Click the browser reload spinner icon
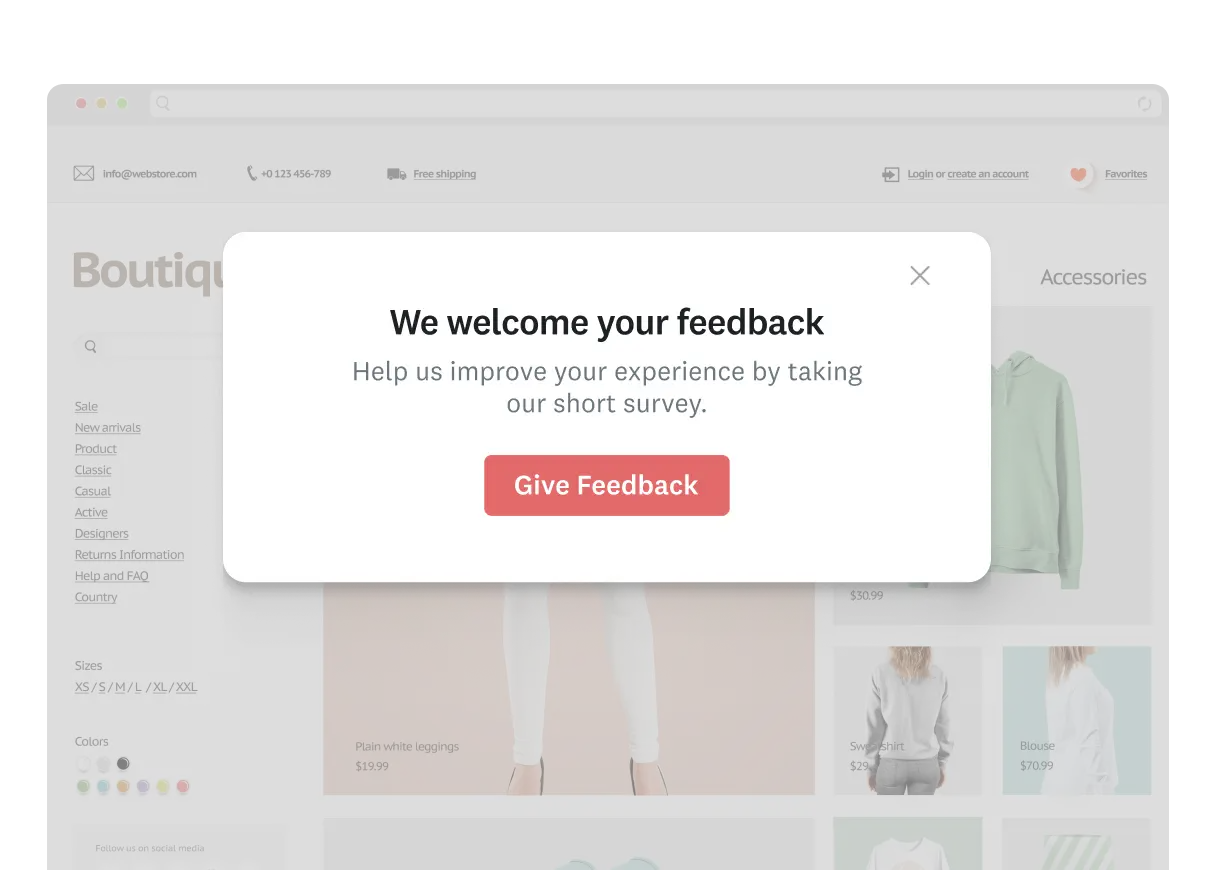Image resolution: width=1216 pixels, height=870 pixels. (1145, 104)
